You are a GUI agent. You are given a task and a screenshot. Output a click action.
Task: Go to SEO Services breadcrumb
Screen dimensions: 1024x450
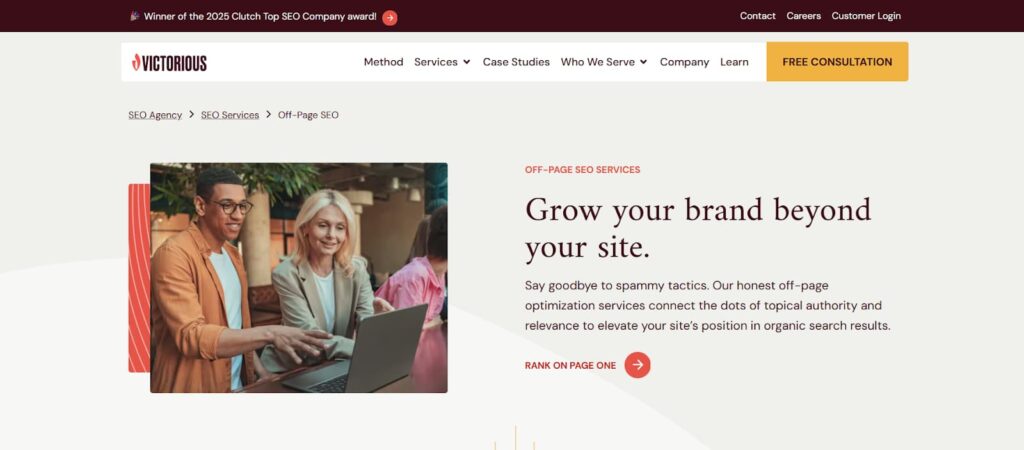click(x=230, y=115)
